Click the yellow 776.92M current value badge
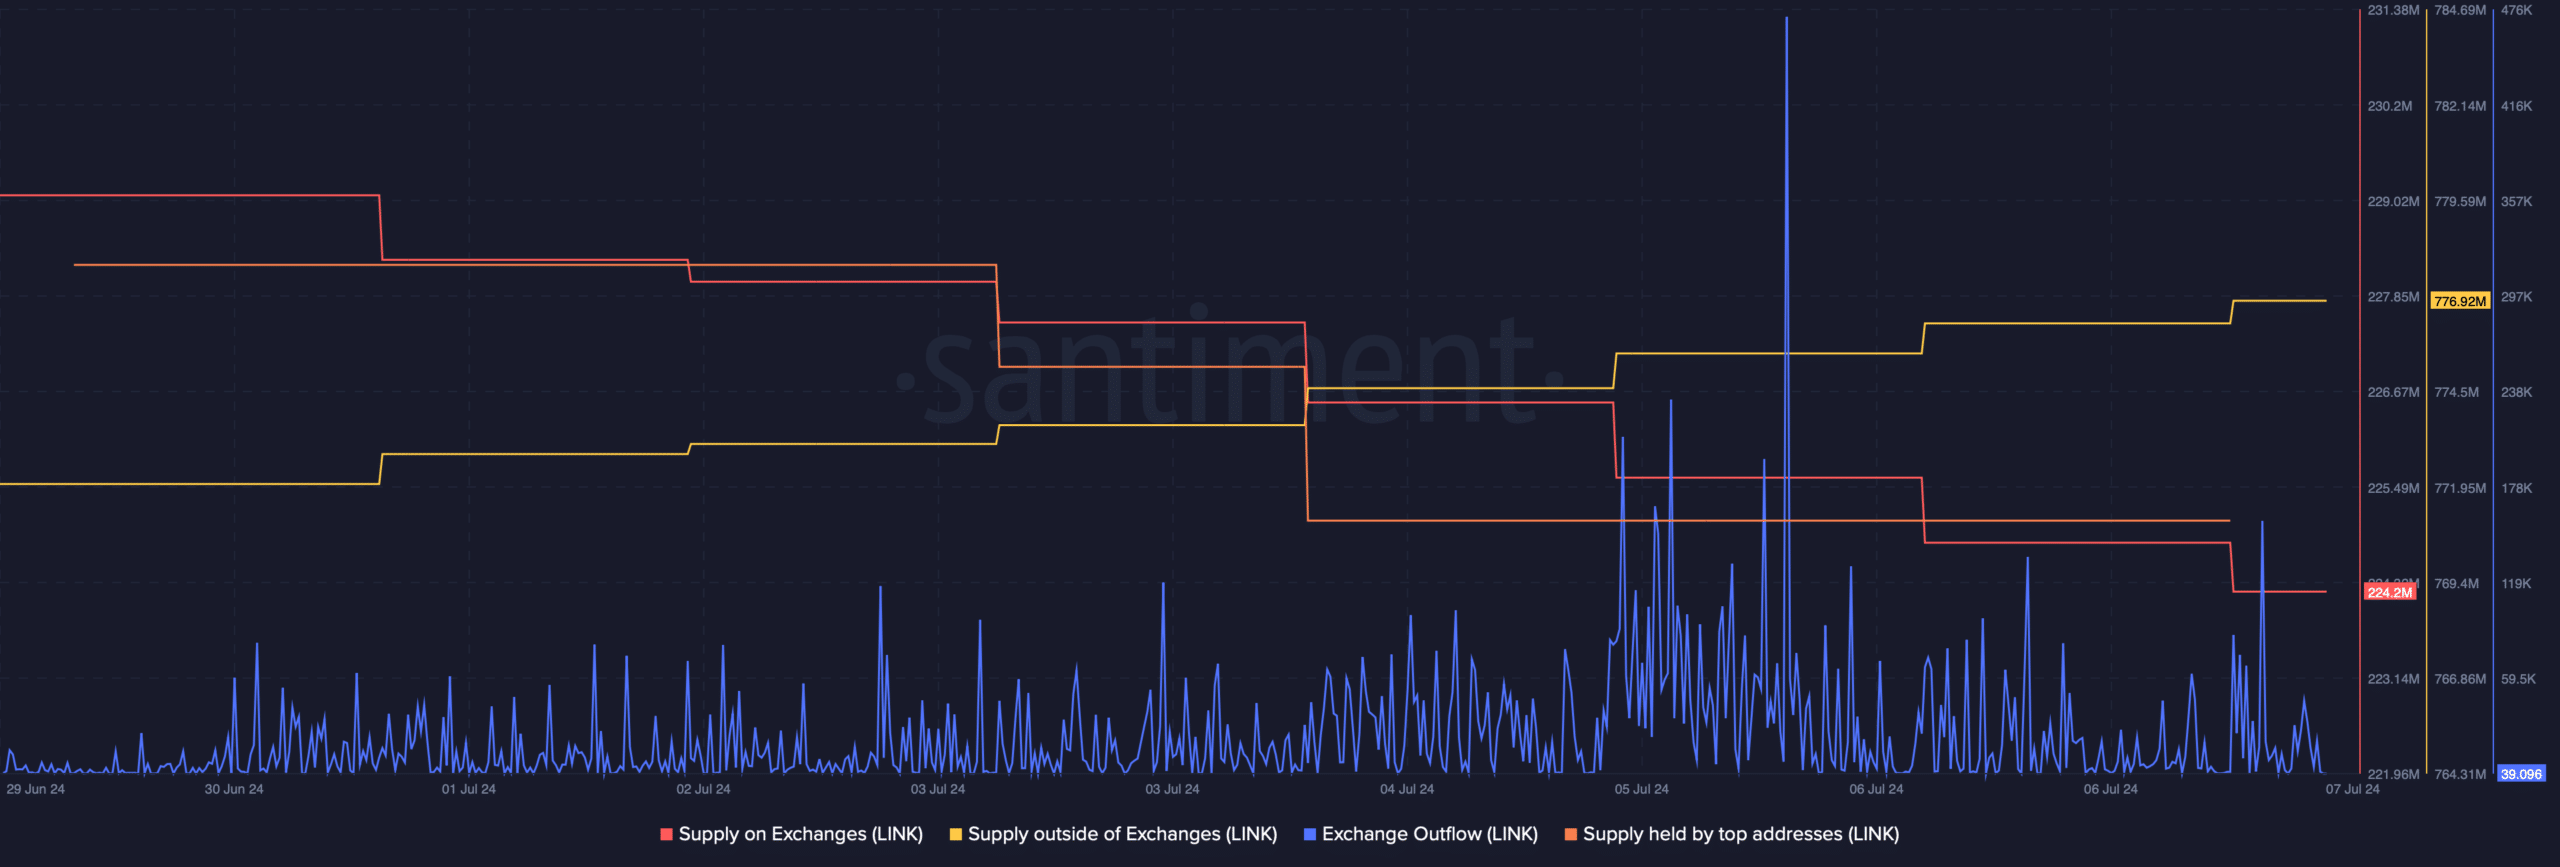The height and width of the screenshot is (867, 2560). pyautogui.click(x=2460, y=301)
